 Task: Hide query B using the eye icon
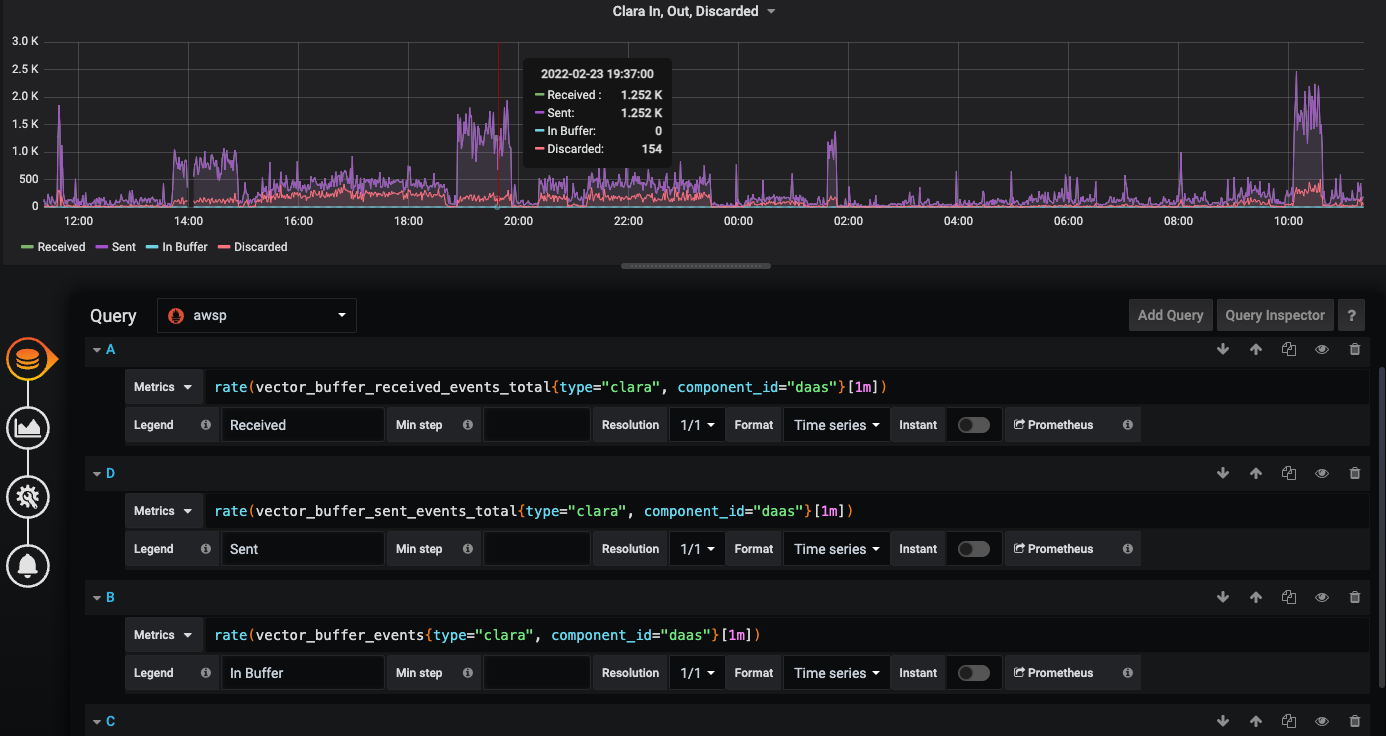point(1321,597)
